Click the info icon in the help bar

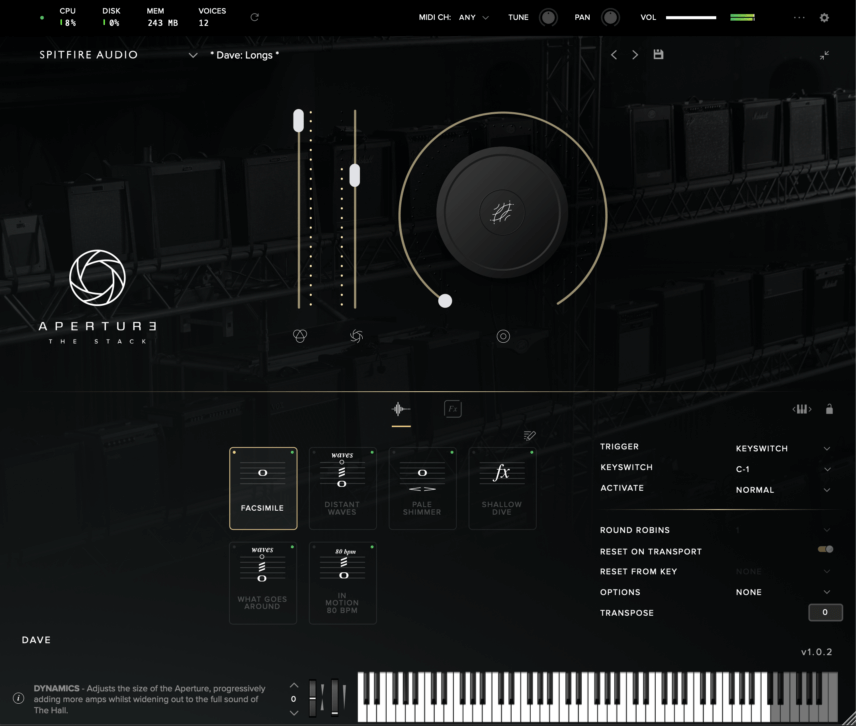pos(19,698)
